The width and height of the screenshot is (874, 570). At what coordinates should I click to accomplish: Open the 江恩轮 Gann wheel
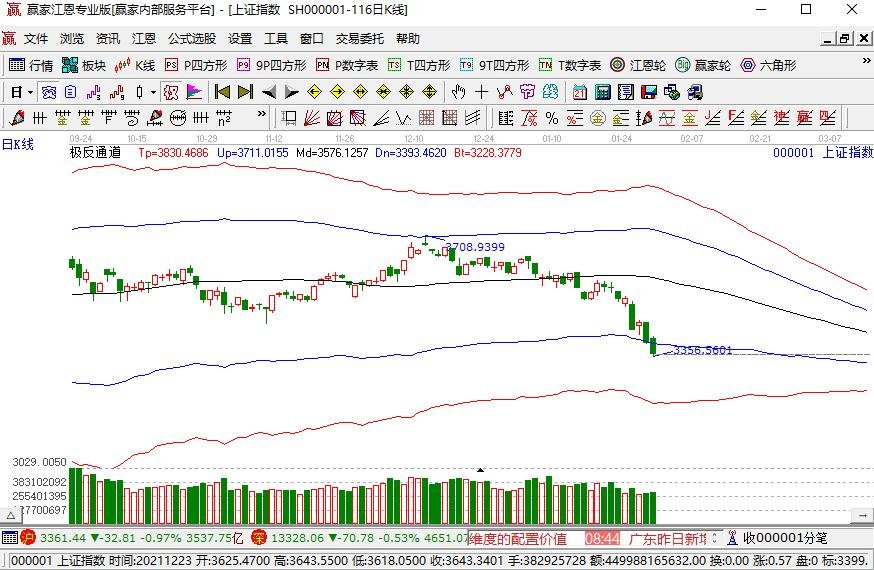pyautogui.click(x=638, y=65)
